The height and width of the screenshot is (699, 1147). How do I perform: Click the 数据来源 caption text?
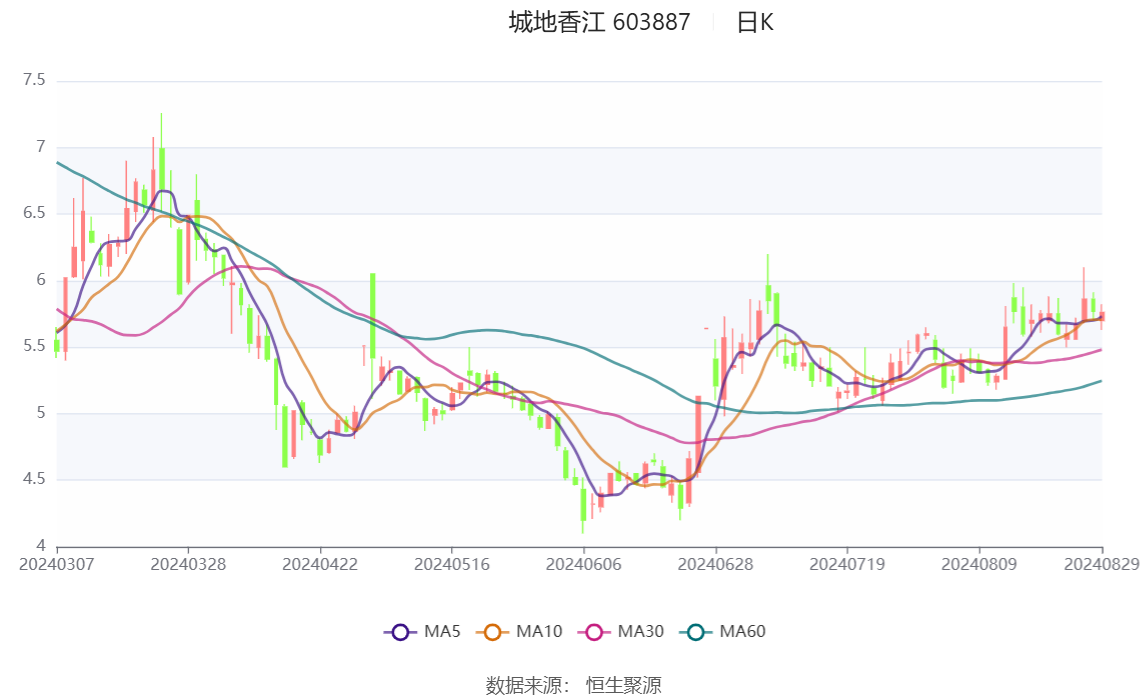(x=526, y=685)
